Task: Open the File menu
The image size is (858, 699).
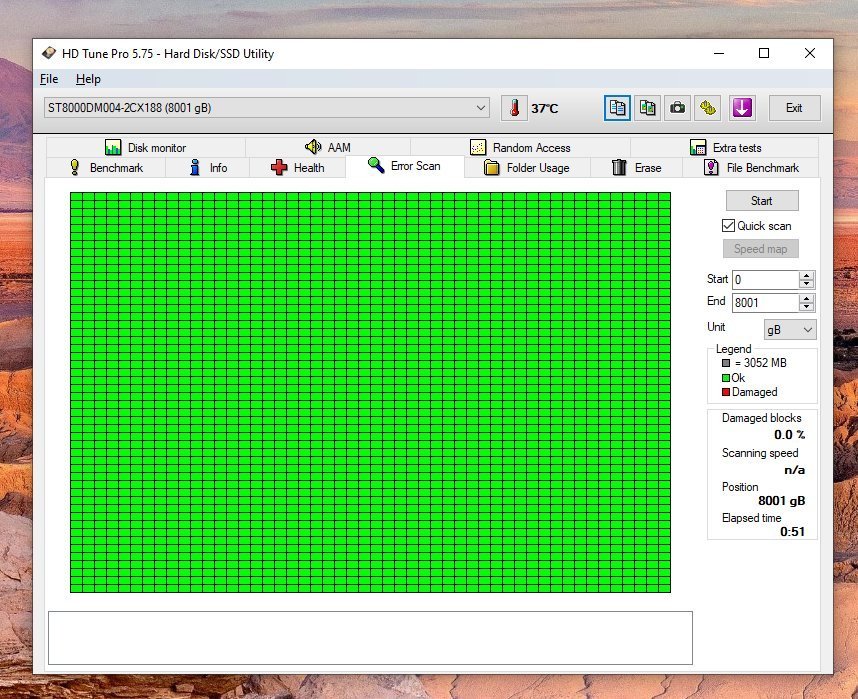Action: [x=49, y=79]
